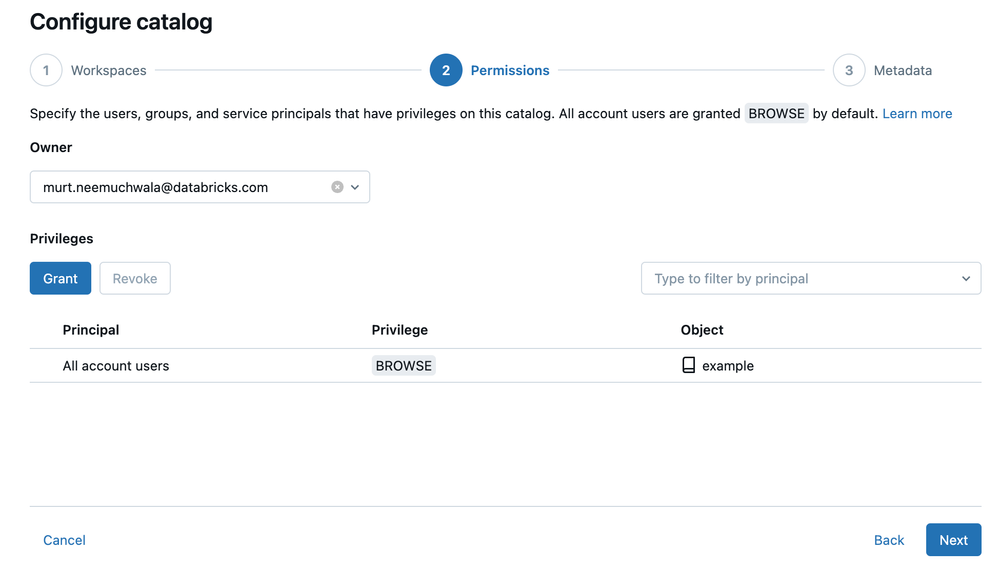Expand the Owner dropdown chevron
This screenshot has width=999, height=581.
(355, 187)
